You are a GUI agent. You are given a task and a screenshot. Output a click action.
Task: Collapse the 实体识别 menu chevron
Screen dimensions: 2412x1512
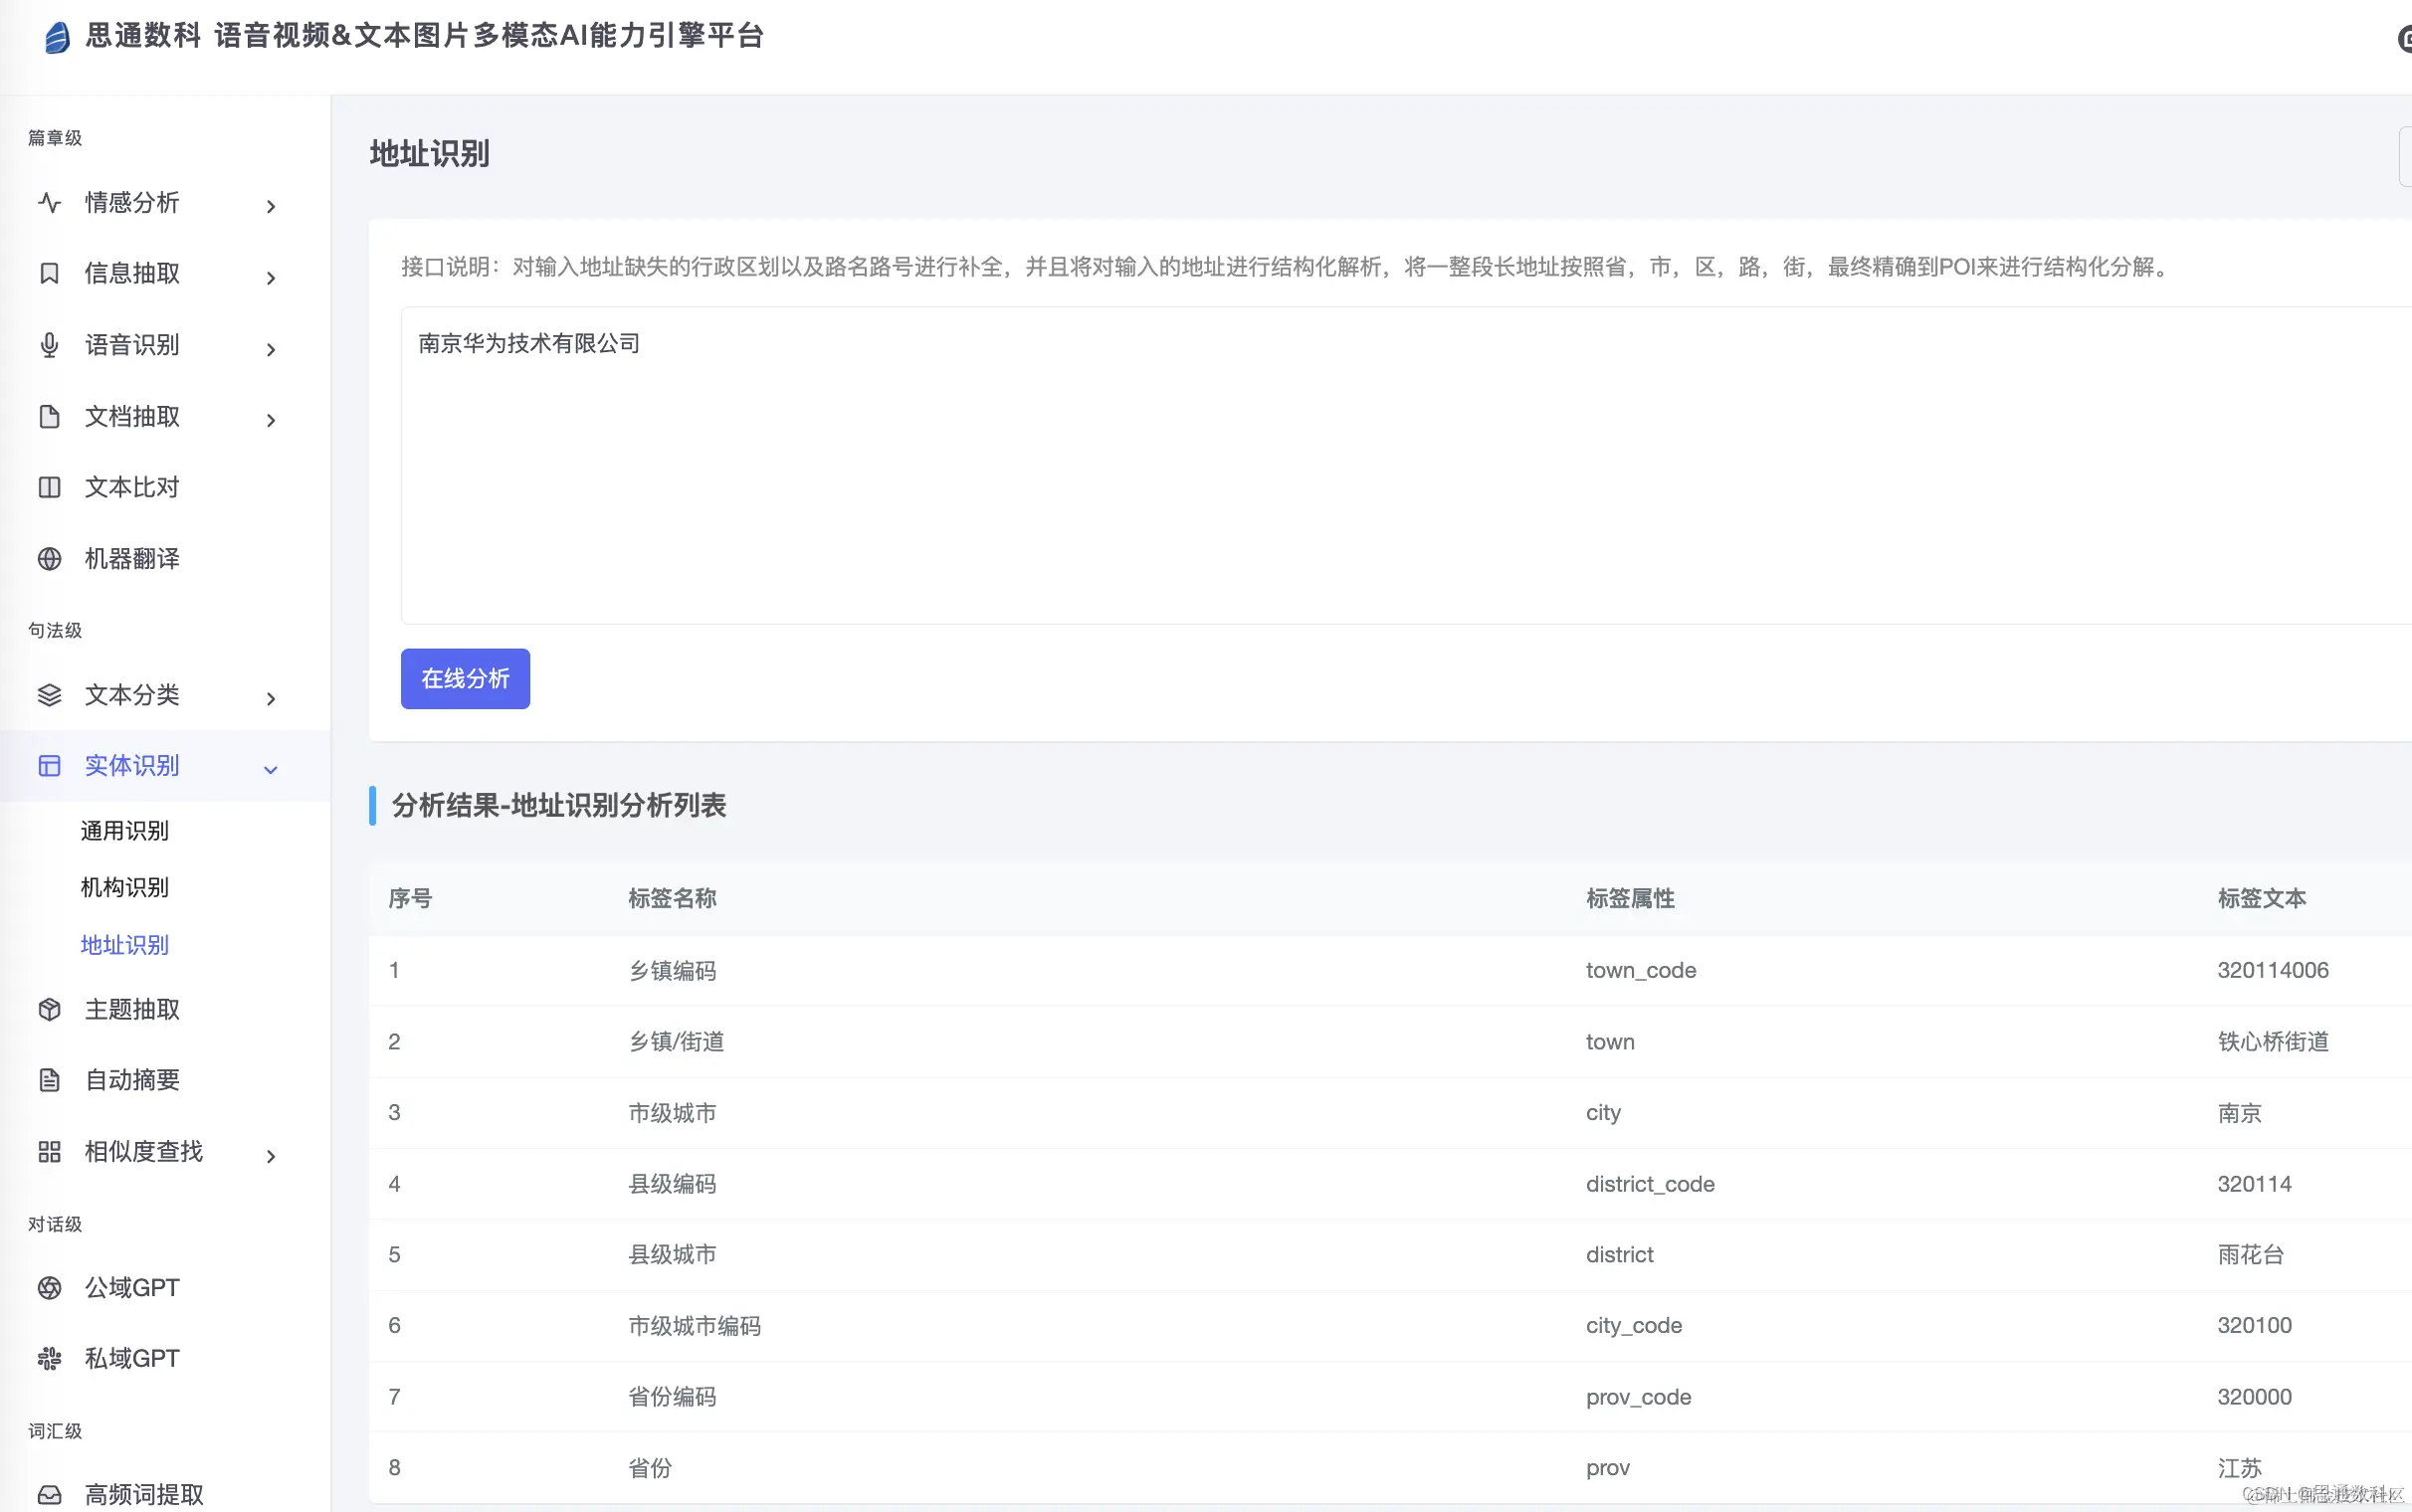(x=270, y=770)
